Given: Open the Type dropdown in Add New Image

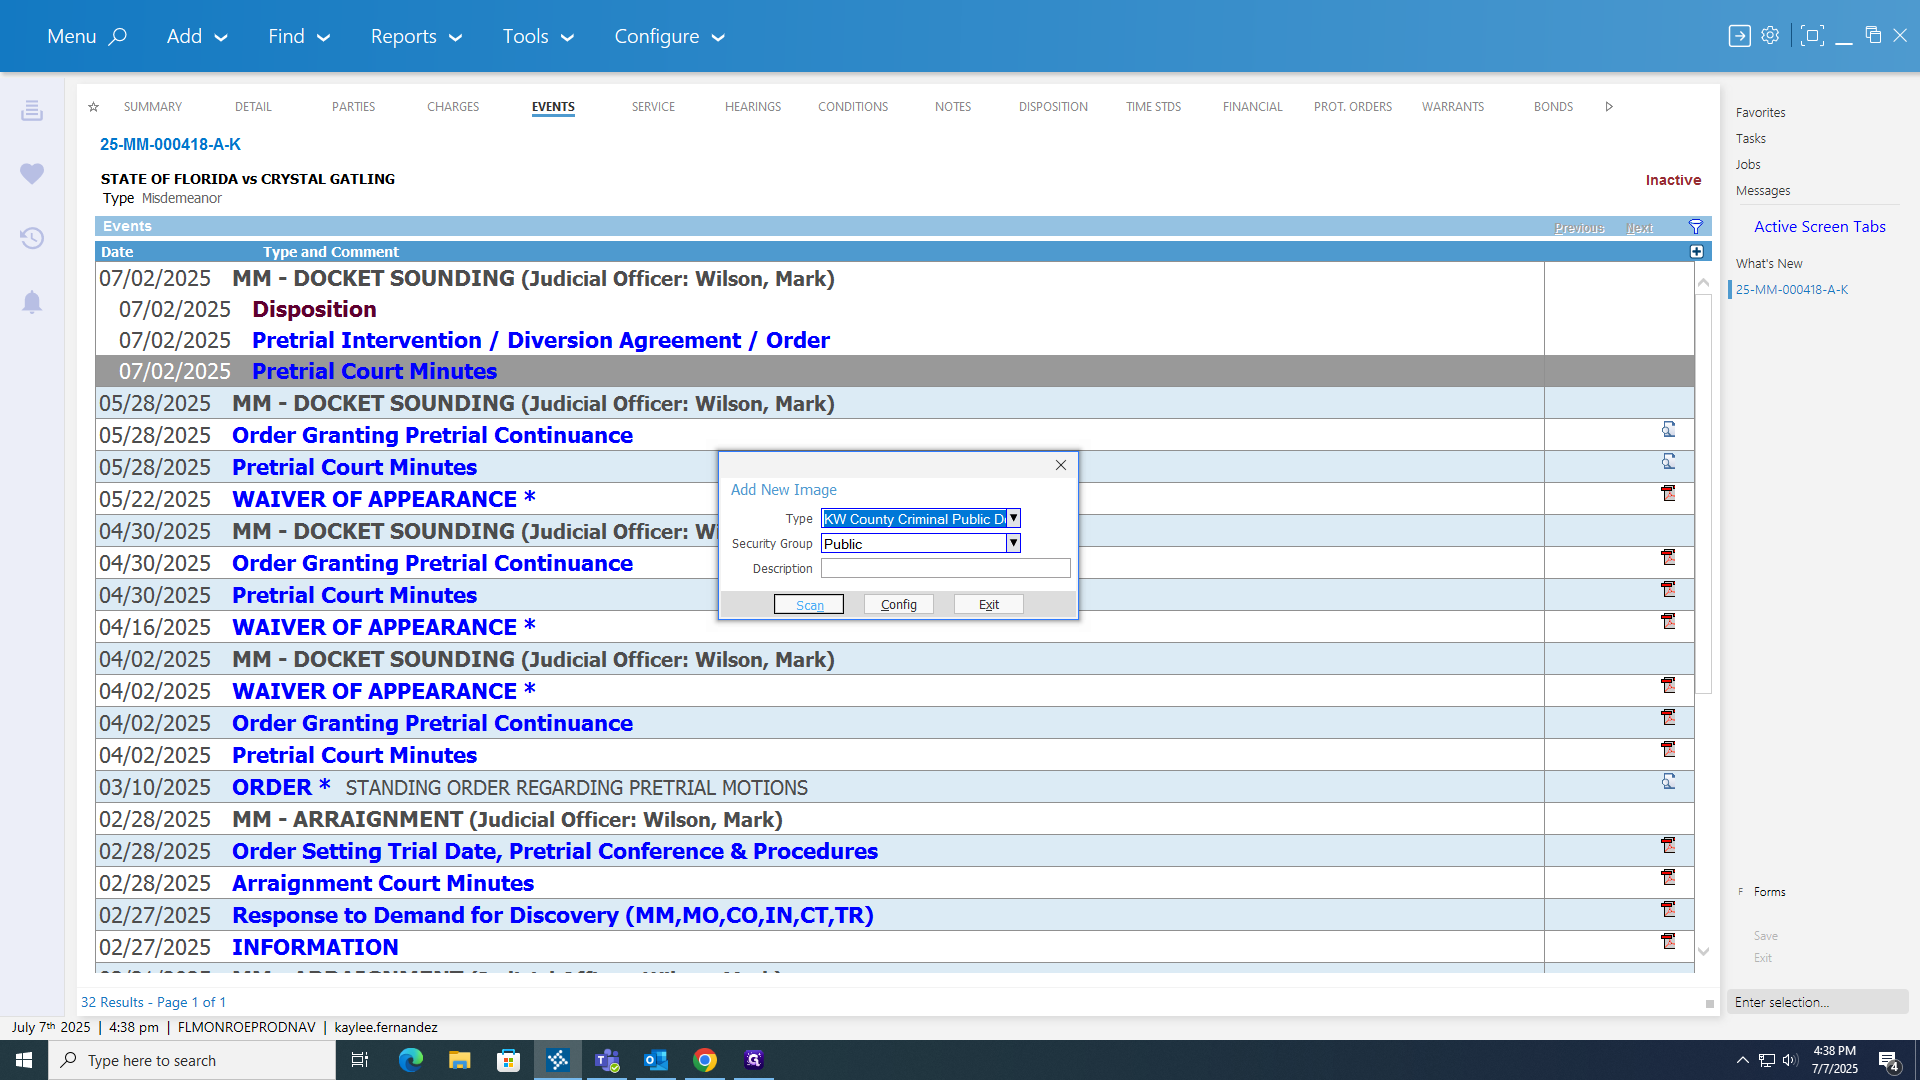Looking at the screenshot, I should coord(1013,519).
